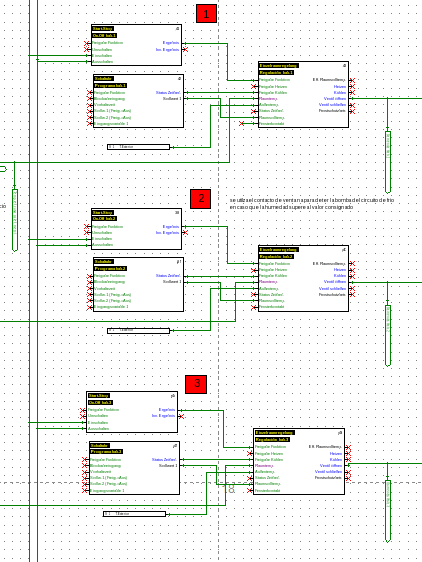Click the Spanish comment text about contacto de ventana
This screenshot has height=562, width=422.
click(312, 204)
